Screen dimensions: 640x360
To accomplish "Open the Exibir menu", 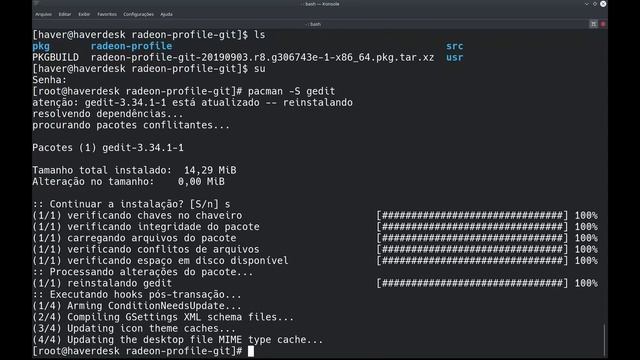I will [84, 14].
